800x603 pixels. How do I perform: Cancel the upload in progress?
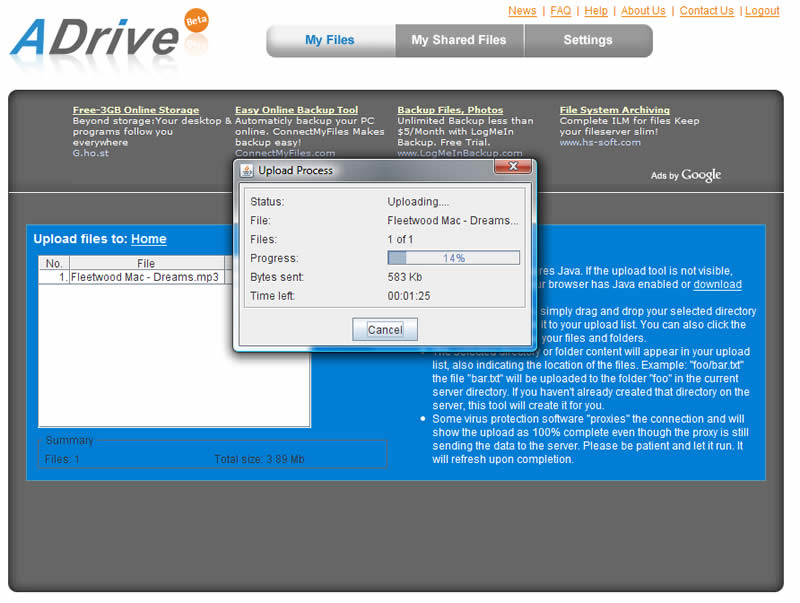[x=385, y=330]
